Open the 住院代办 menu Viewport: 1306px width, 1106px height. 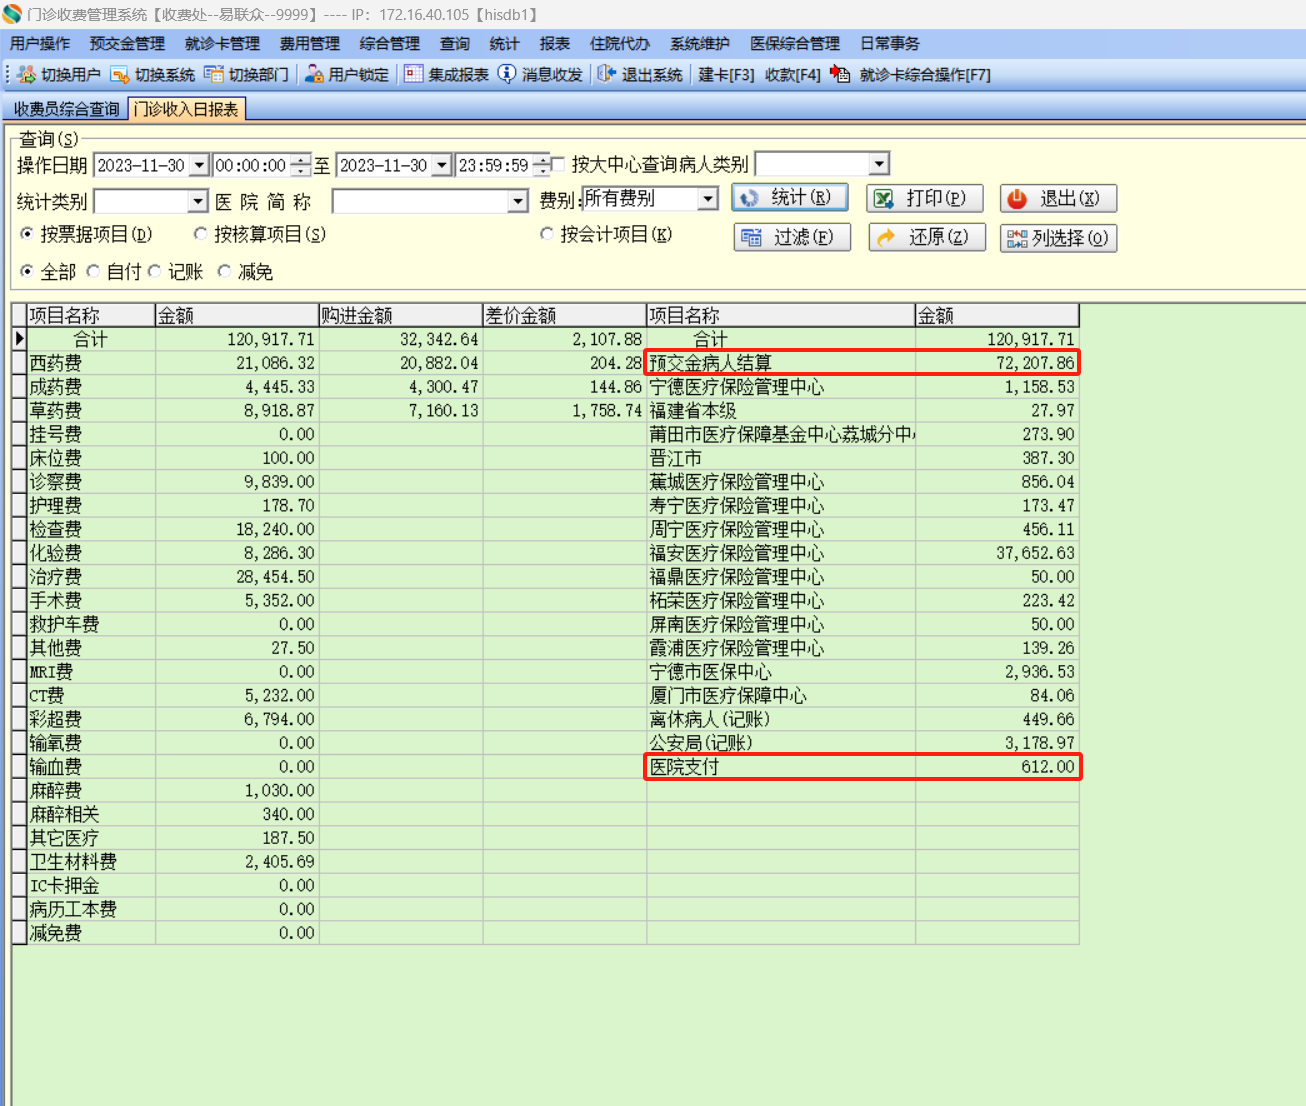click(x=620, y=44)
